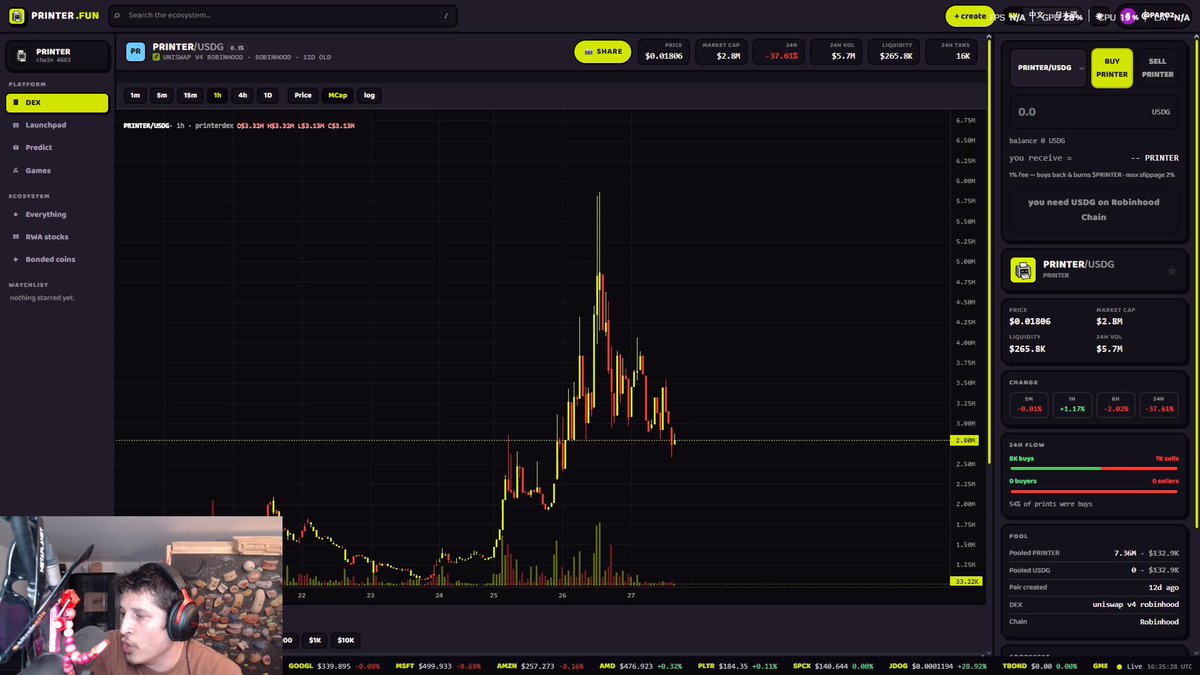Screen dimensions: 1200x675
Task: Switch chart to MCap mode
Action: (x=338, y=95)
